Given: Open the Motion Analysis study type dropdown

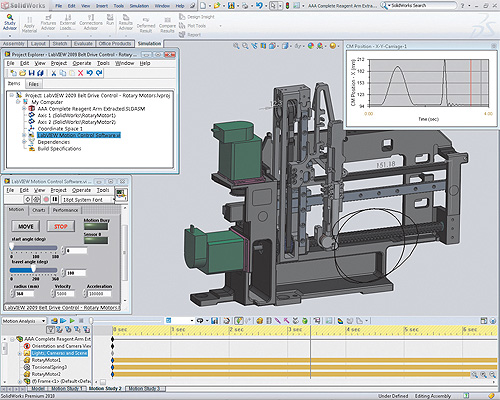Looking at the screenshot, I should tap(24, 321).
